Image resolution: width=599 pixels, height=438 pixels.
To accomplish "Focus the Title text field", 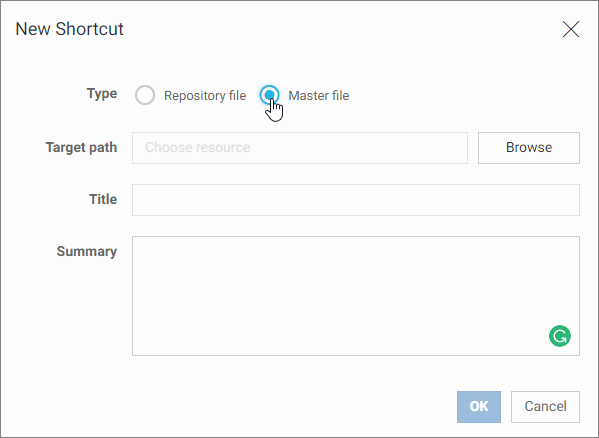I will [356, 200].
